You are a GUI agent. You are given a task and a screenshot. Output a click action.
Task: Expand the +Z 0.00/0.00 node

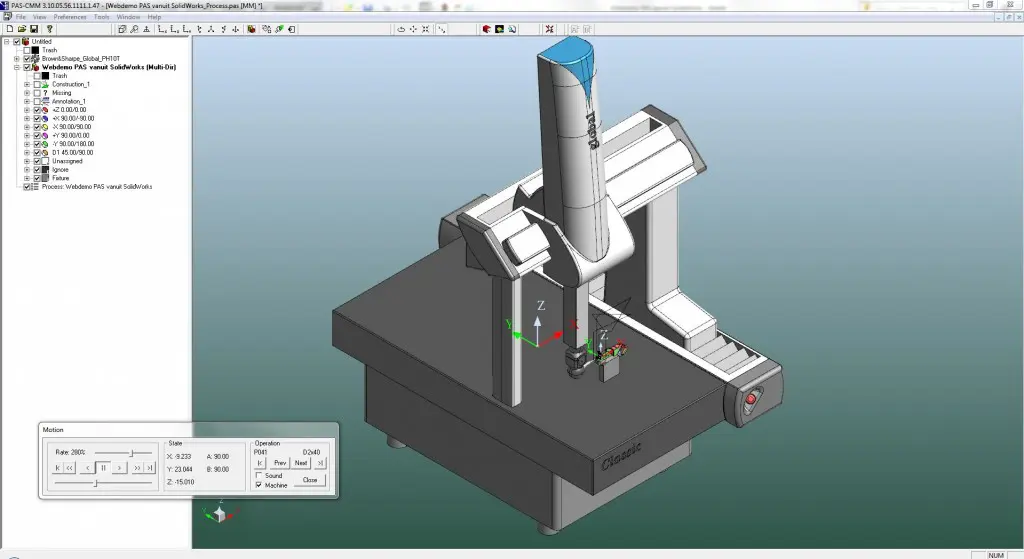click(27, 110)
